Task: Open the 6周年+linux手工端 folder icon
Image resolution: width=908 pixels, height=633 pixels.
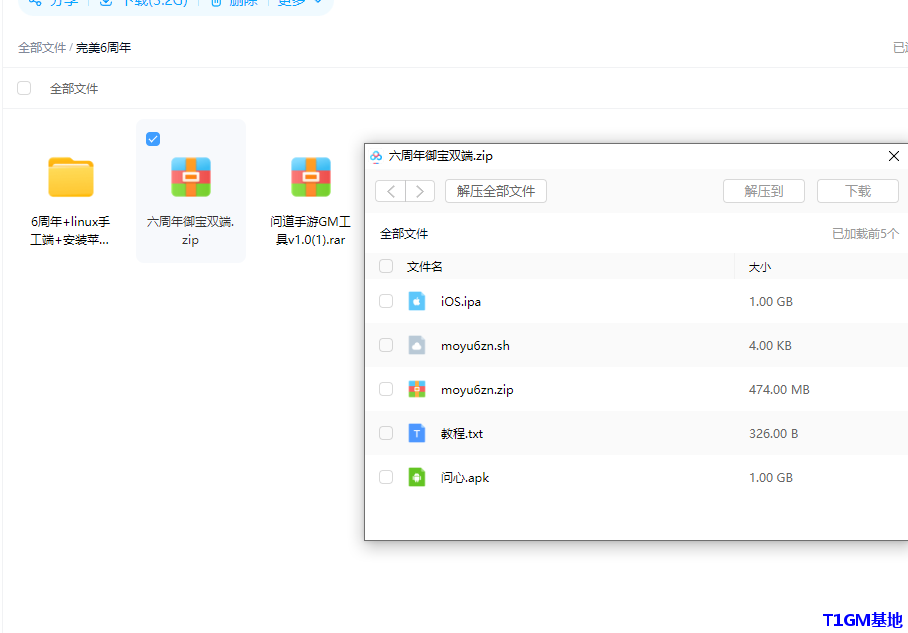Action: pyautogui.click(x=71, y=177)
